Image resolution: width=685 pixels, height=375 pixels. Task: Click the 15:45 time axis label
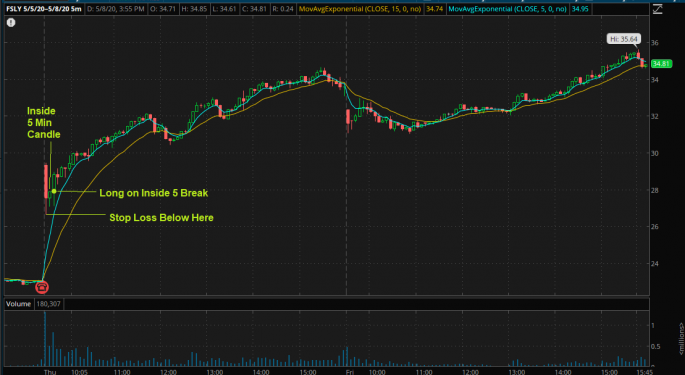click(645, 372)
